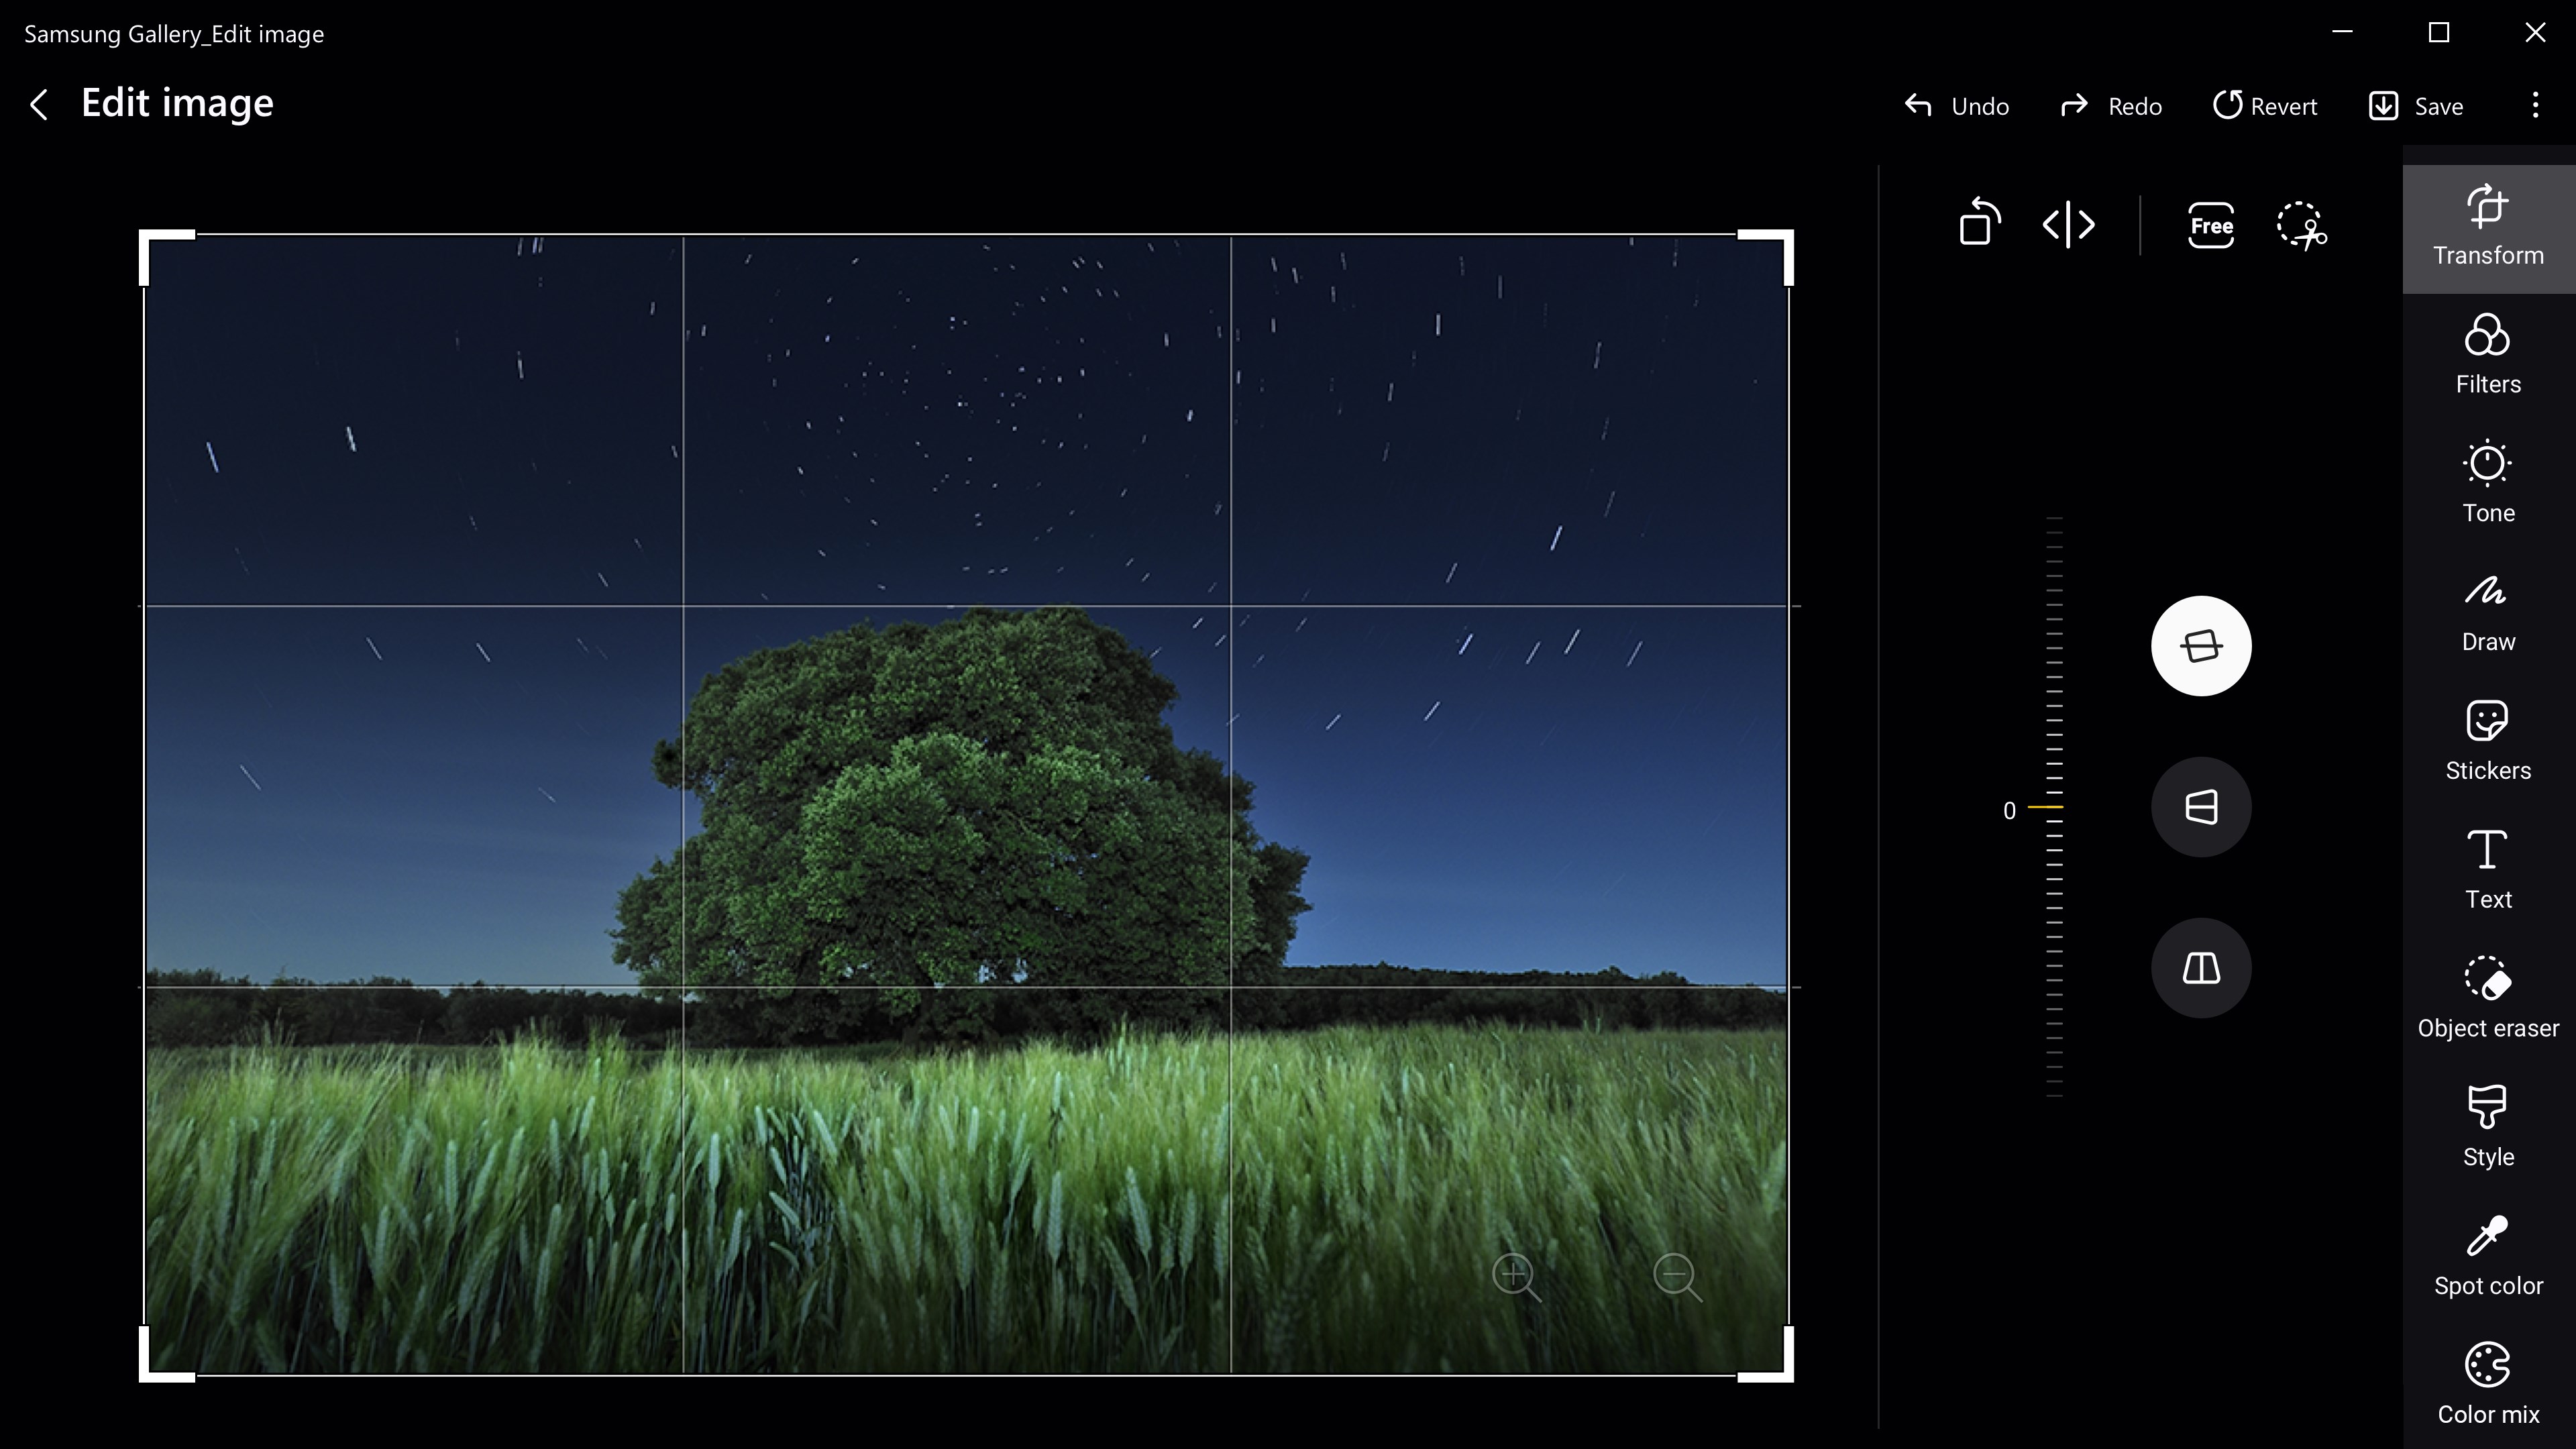This screenshot has width=2576, height=1449.
Task: Open the Stickers panel
Action: (2487, 739)
